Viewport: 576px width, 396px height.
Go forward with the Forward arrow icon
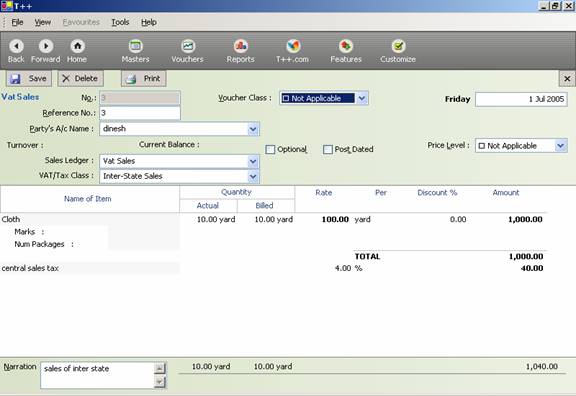[46, 46]
